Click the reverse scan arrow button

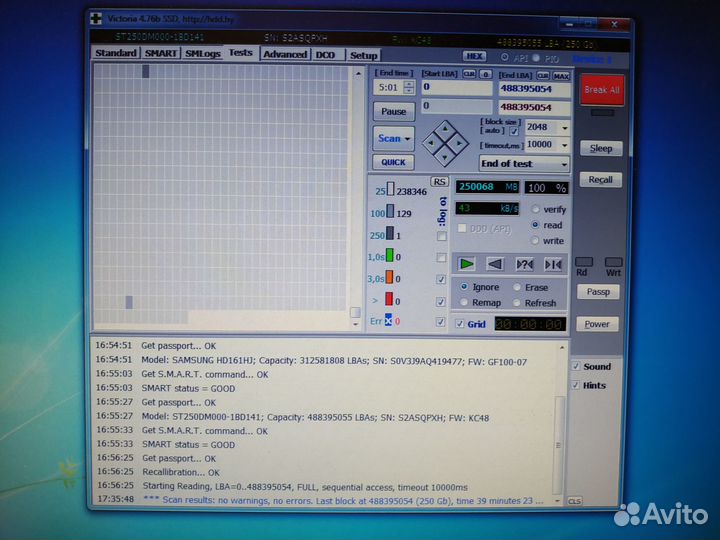pos(495,264)
